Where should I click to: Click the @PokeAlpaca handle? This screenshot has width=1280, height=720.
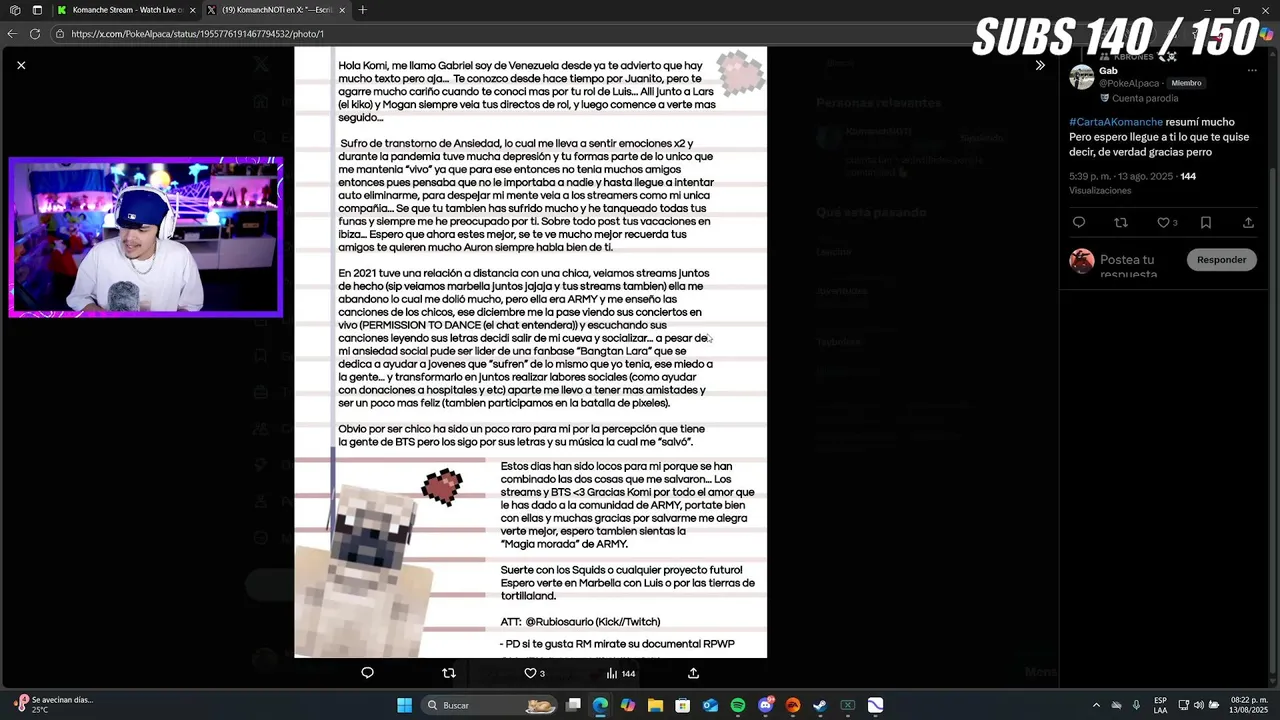(1129, 84)
